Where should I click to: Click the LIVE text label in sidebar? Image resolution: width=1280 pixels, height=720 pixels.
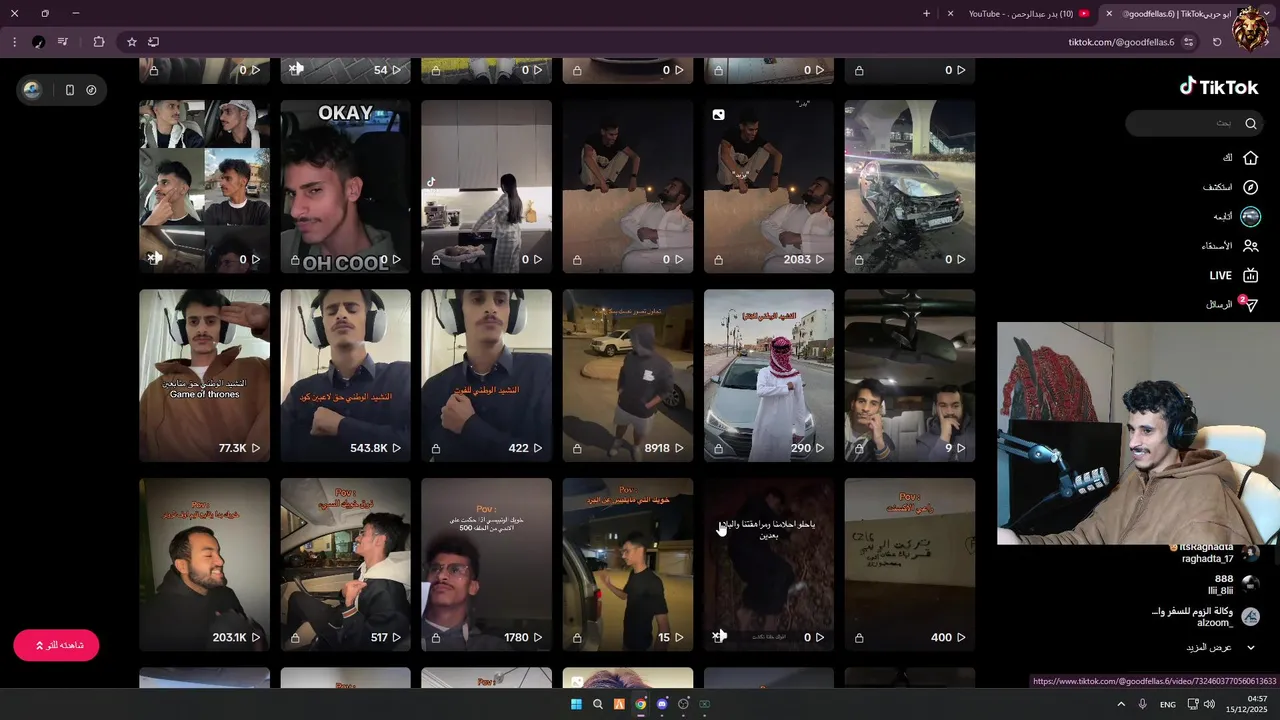click(1220, 276)
